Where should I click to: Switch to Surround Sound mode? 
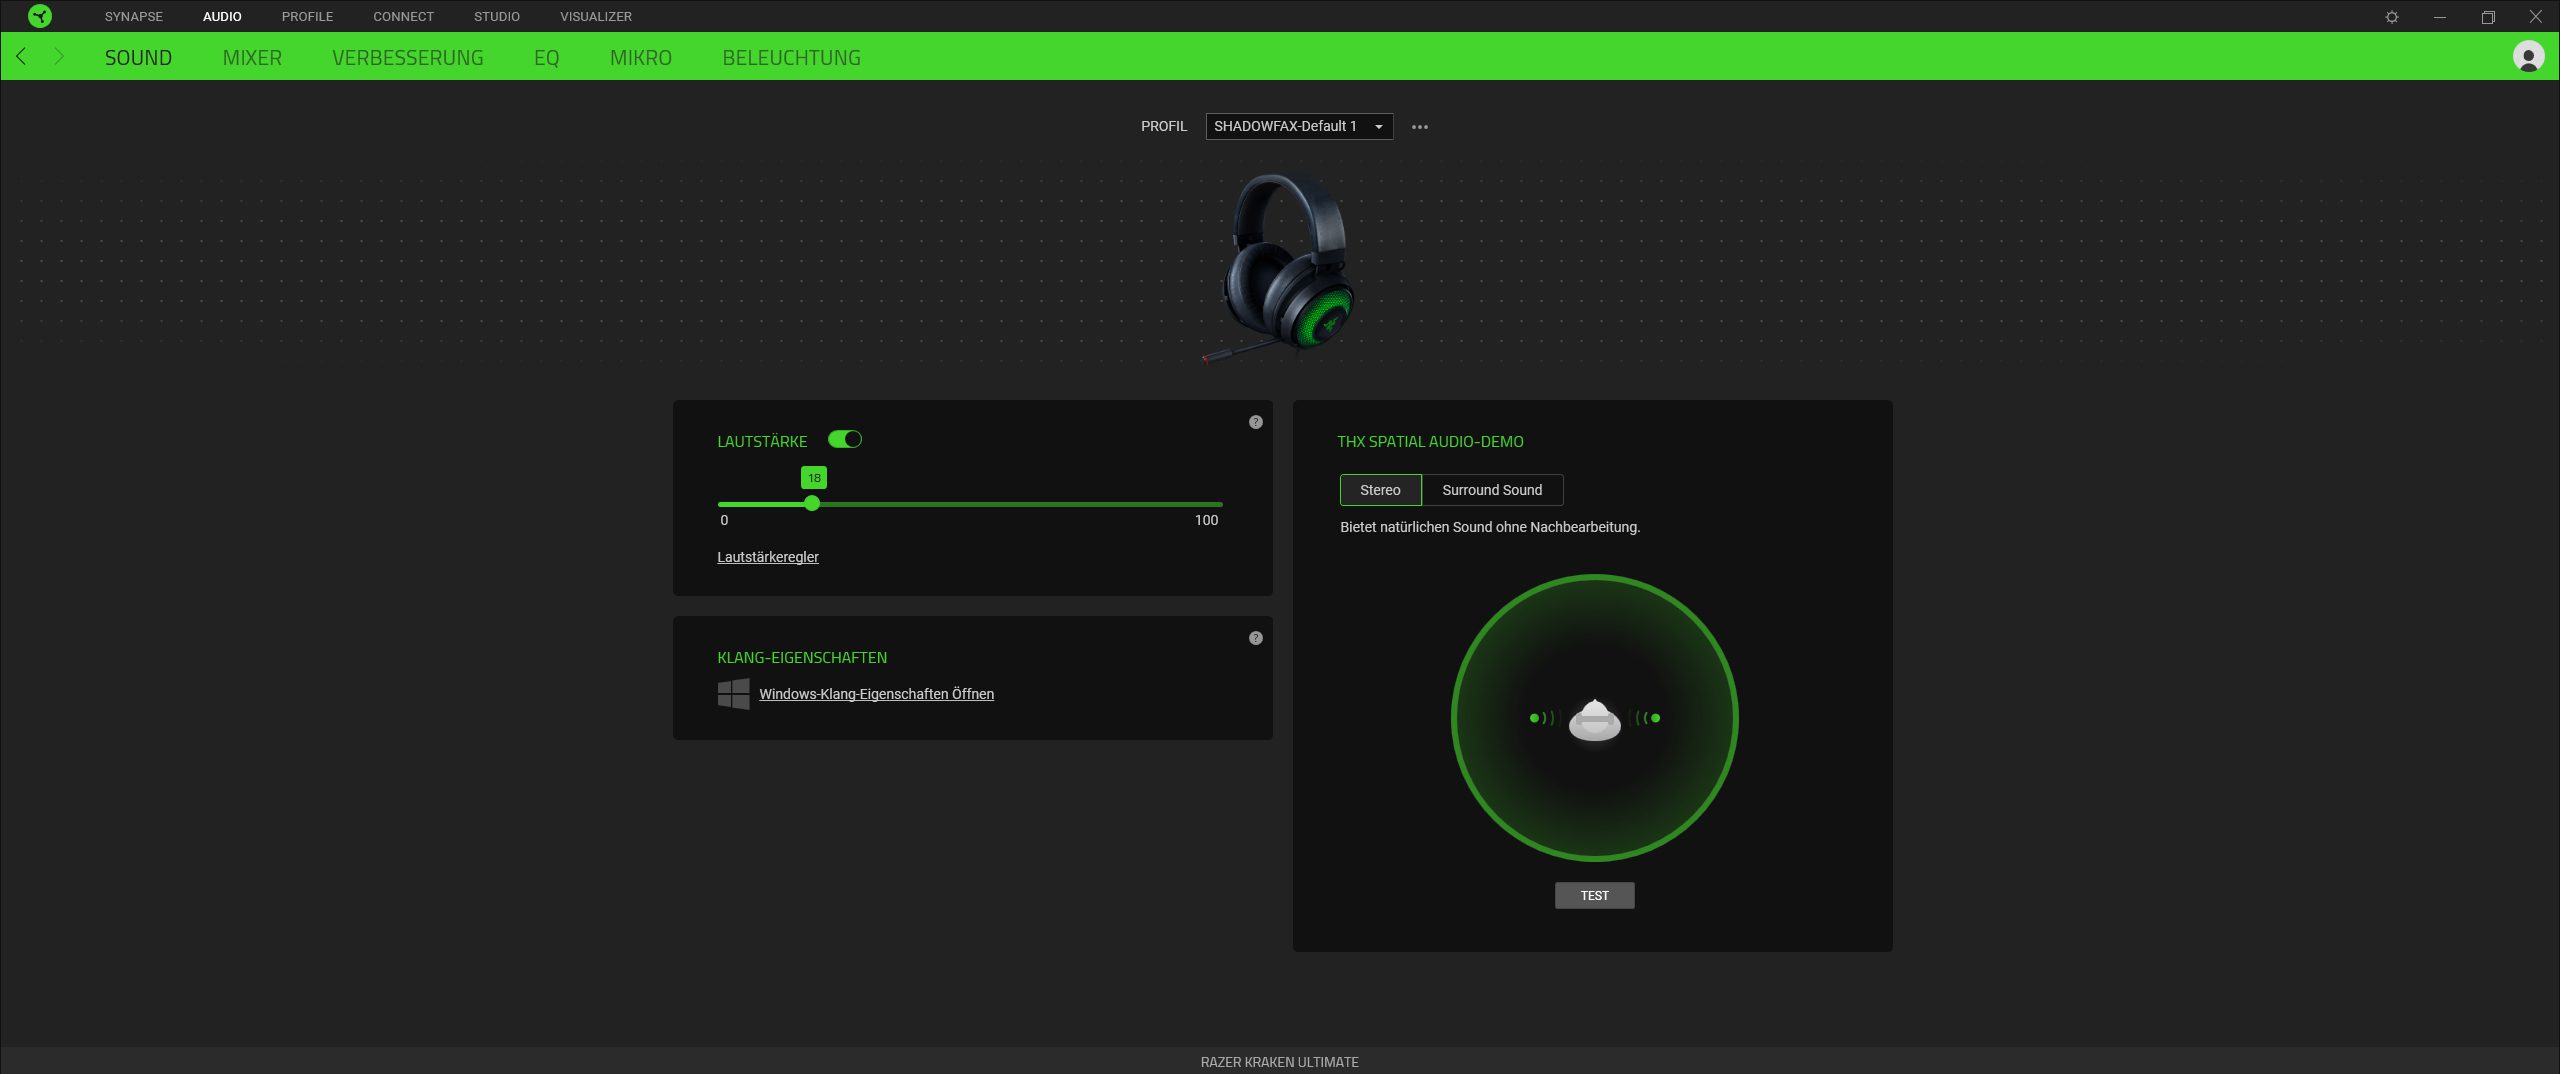tap(1491, 490)
